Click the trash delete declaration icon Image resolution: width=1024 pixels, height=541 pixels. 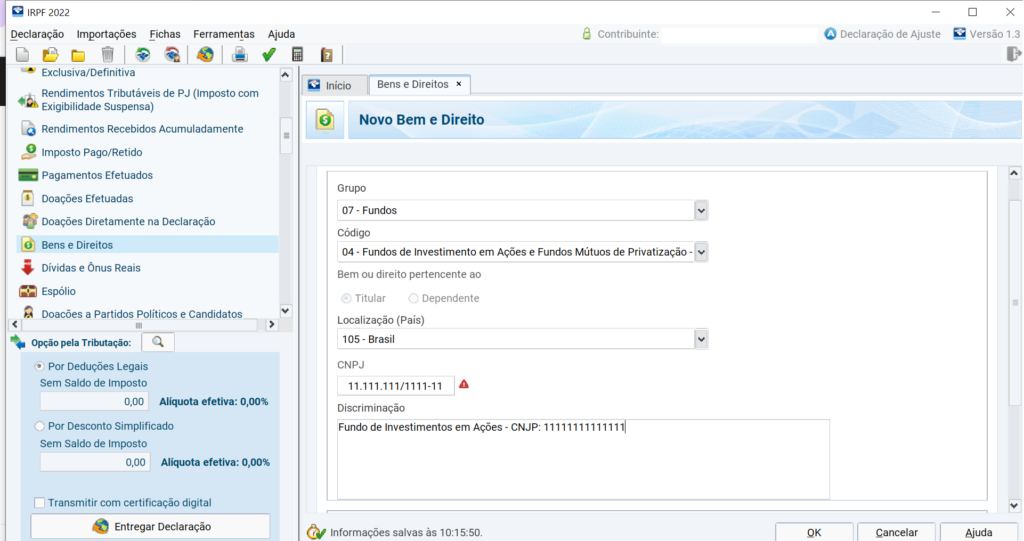coord(108,55)
